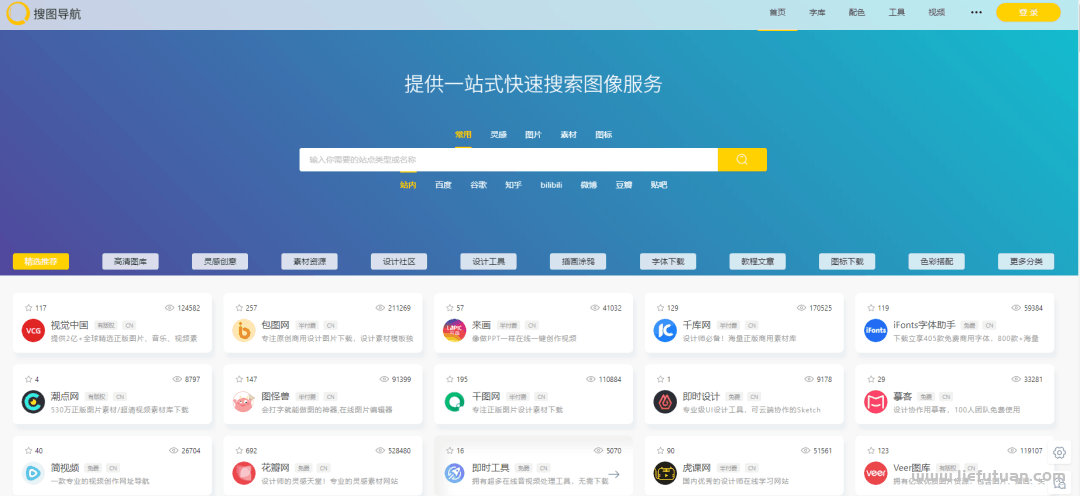The width and height of the screenshot is (1080, 496).
Task: Open the three-dots more menu
Action: tap(976, 12)
